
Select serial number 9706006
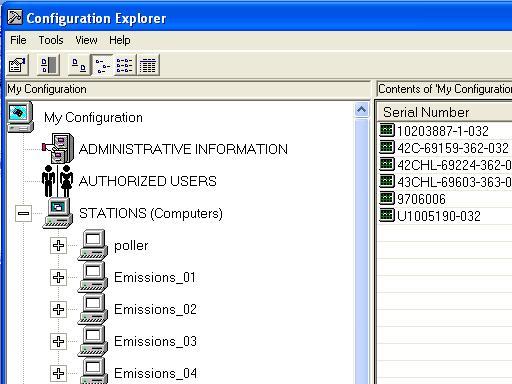pos(421,199)
